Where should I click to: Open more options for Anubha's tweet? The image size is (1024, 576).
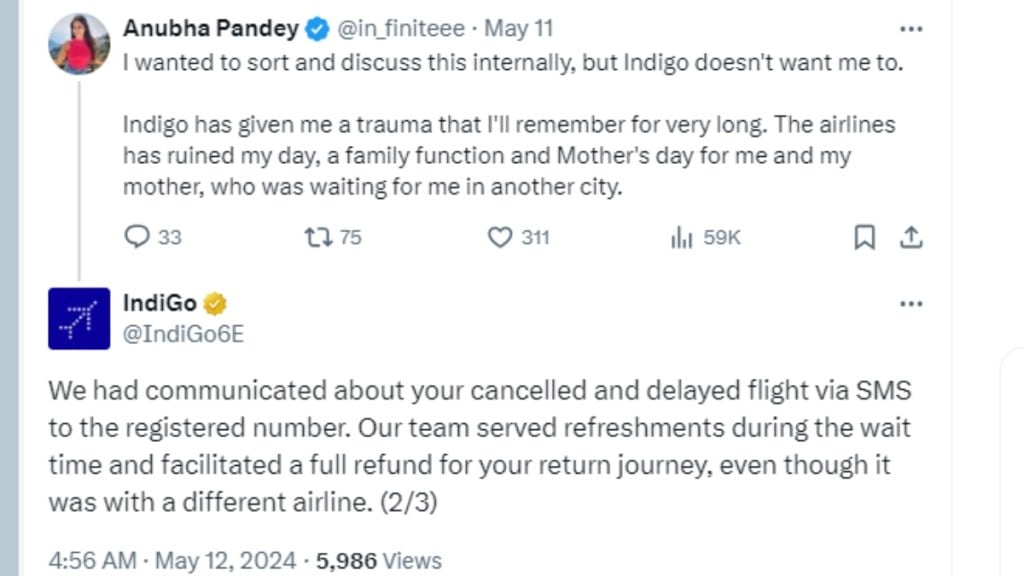click(910, 29)
